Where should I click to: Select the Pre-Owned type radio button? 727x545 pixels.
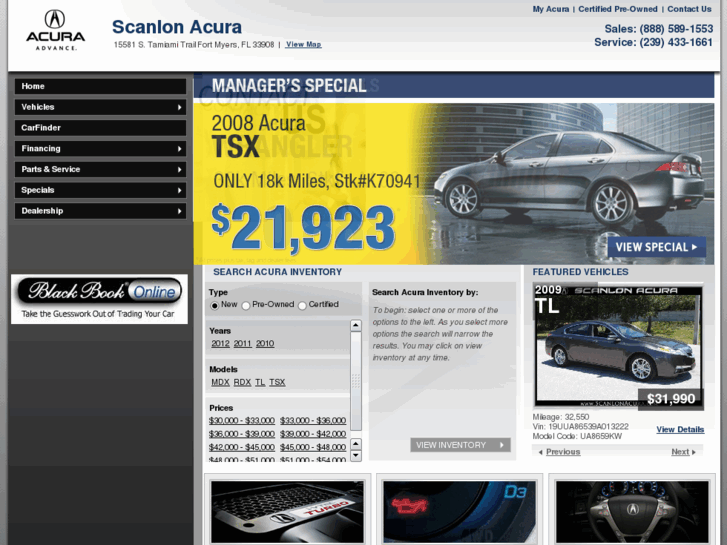[246, 305]
